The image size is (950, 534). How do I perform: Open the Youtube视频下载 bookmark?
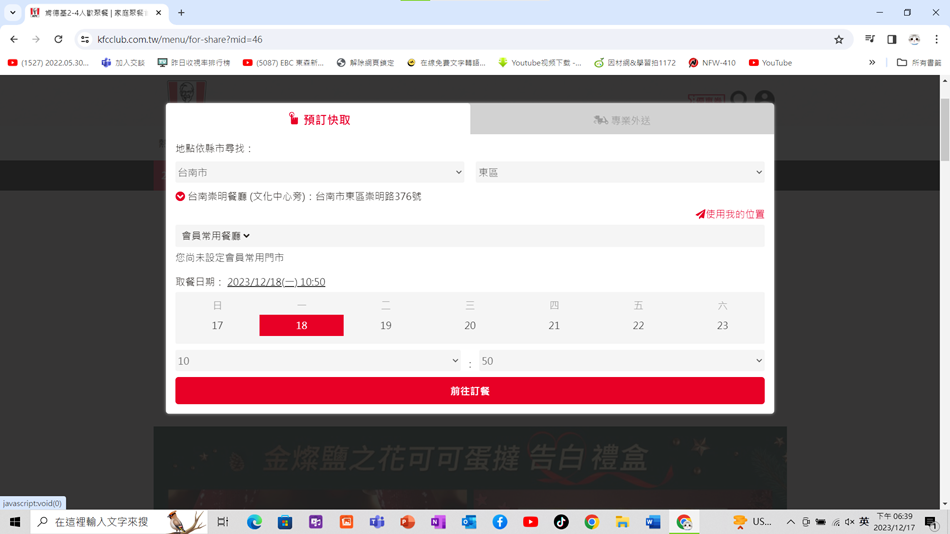[539, 62]
